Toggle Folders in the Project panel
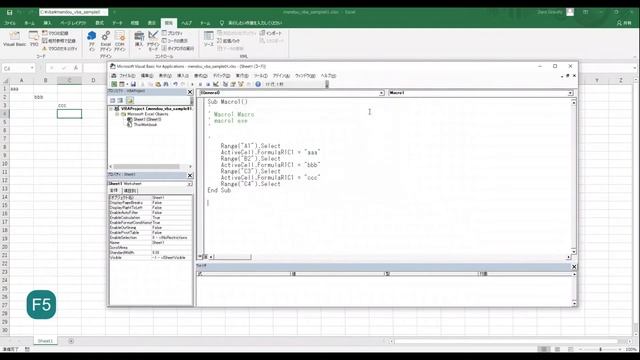Image resolution: width=640 pixels, height=360 pixels. 130,100
